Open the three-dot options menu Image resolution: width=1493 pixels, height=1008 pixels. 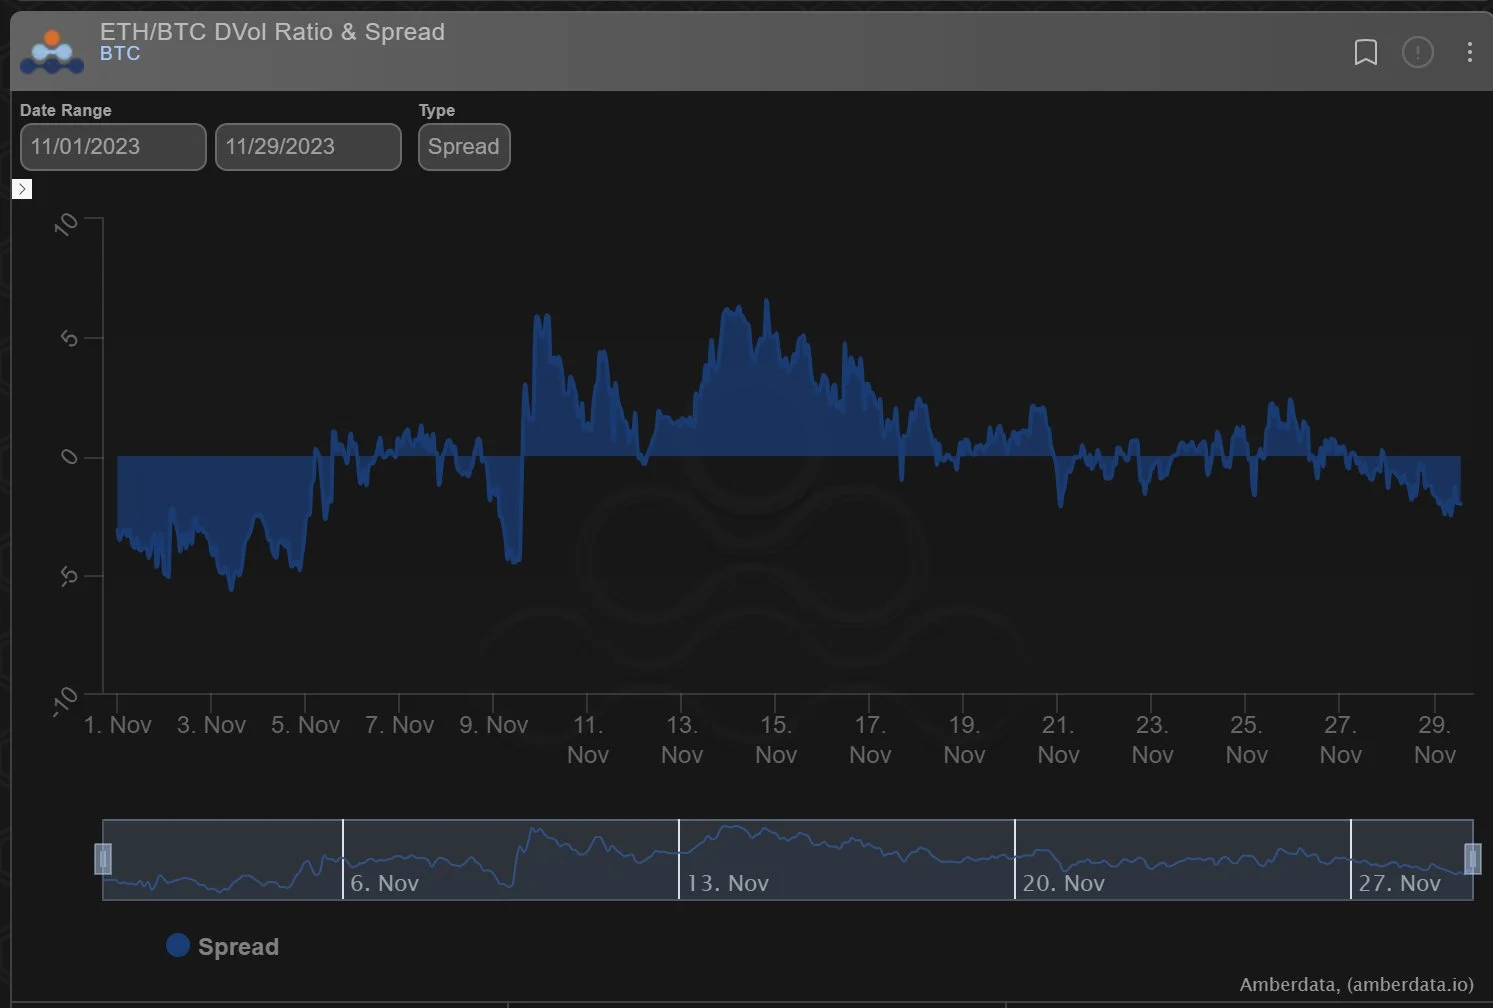[x=1469, y=52]
